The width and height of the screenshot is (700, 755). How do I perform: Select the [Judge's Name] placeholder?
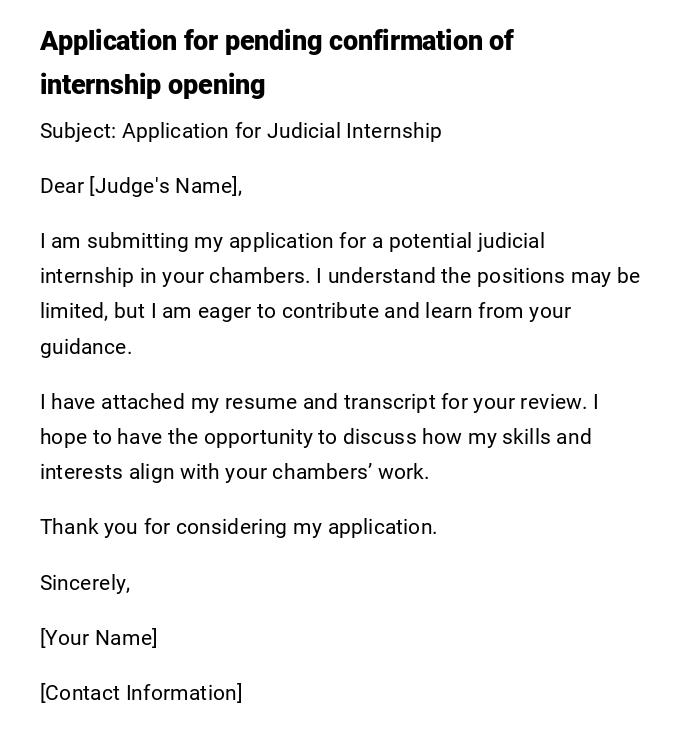[x=165, y=186]
